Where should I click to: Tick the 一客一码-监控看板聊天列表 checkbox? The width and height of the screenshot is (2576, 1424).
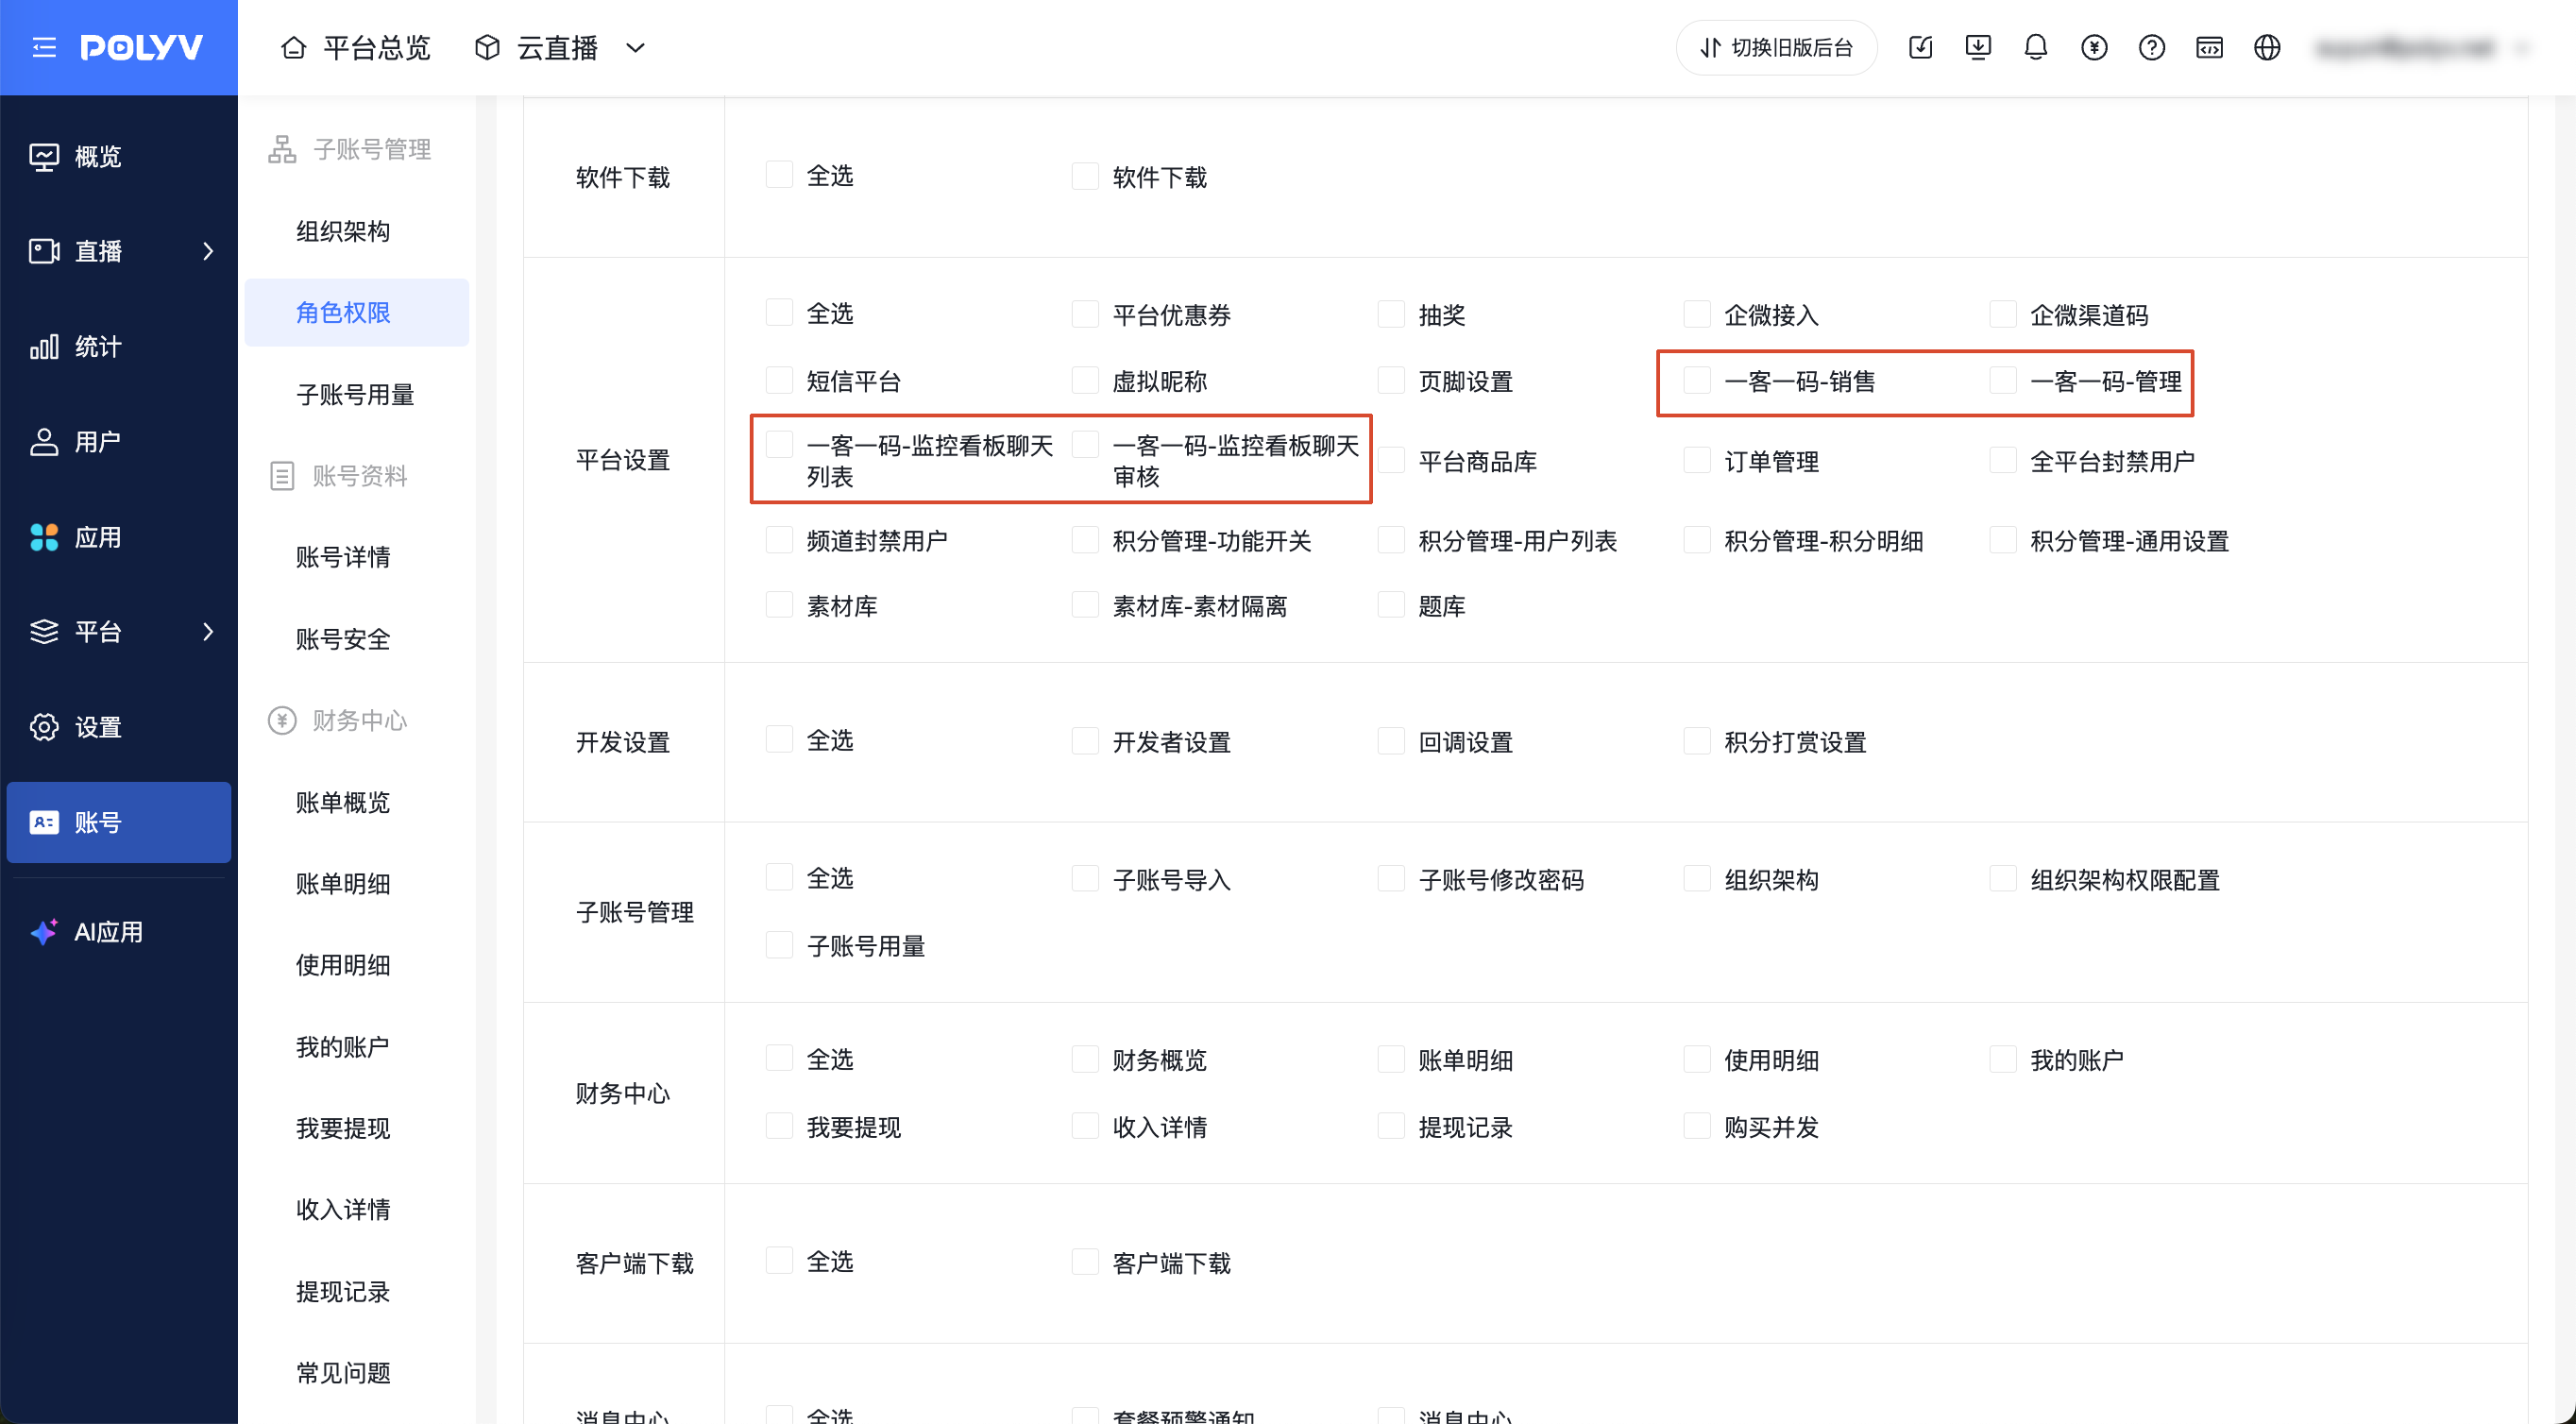click(779, 444)
